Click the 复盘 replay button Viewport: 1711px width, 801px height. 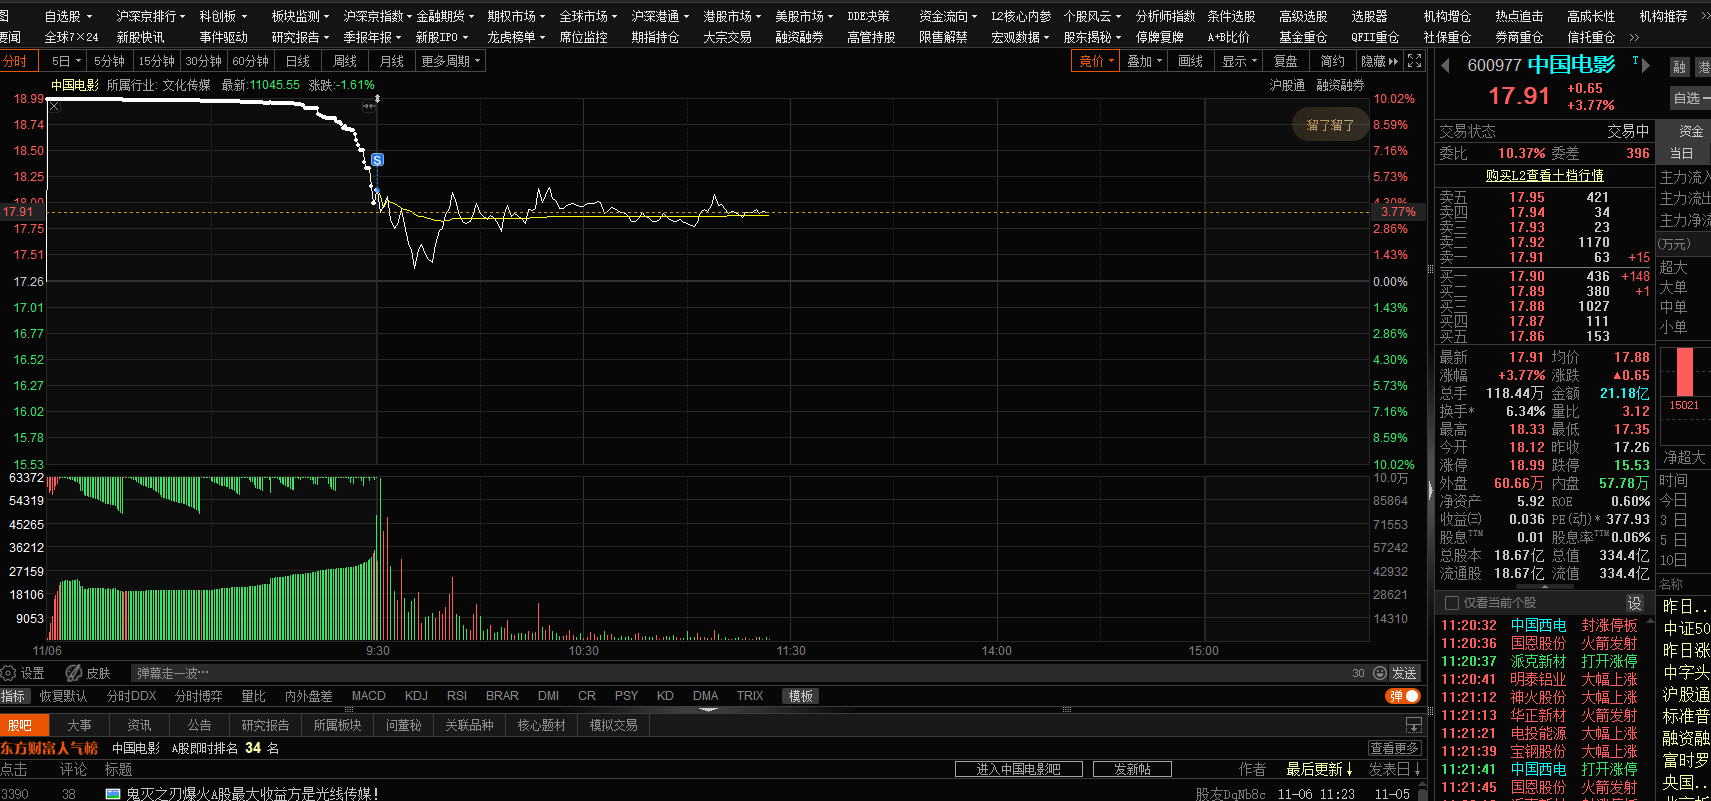(x=1285, y=61)
